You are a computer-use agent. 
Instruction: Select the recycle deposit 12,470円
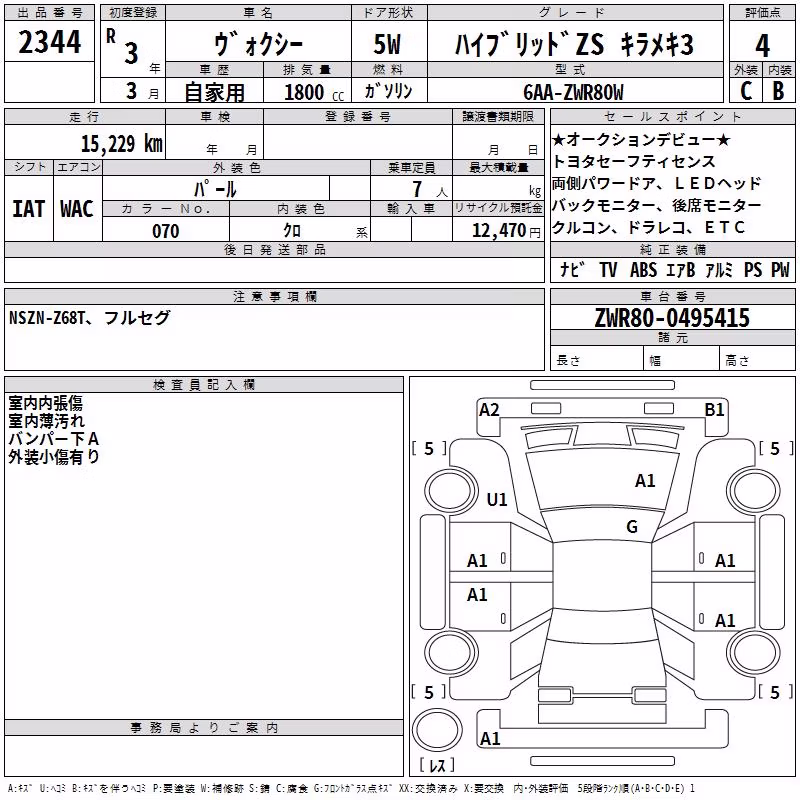click(506, 231)
